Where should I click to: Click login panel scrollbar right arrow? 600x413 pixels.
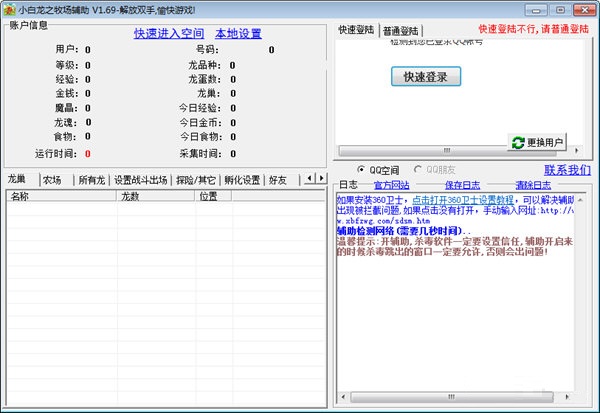click(x=577, y=150)
